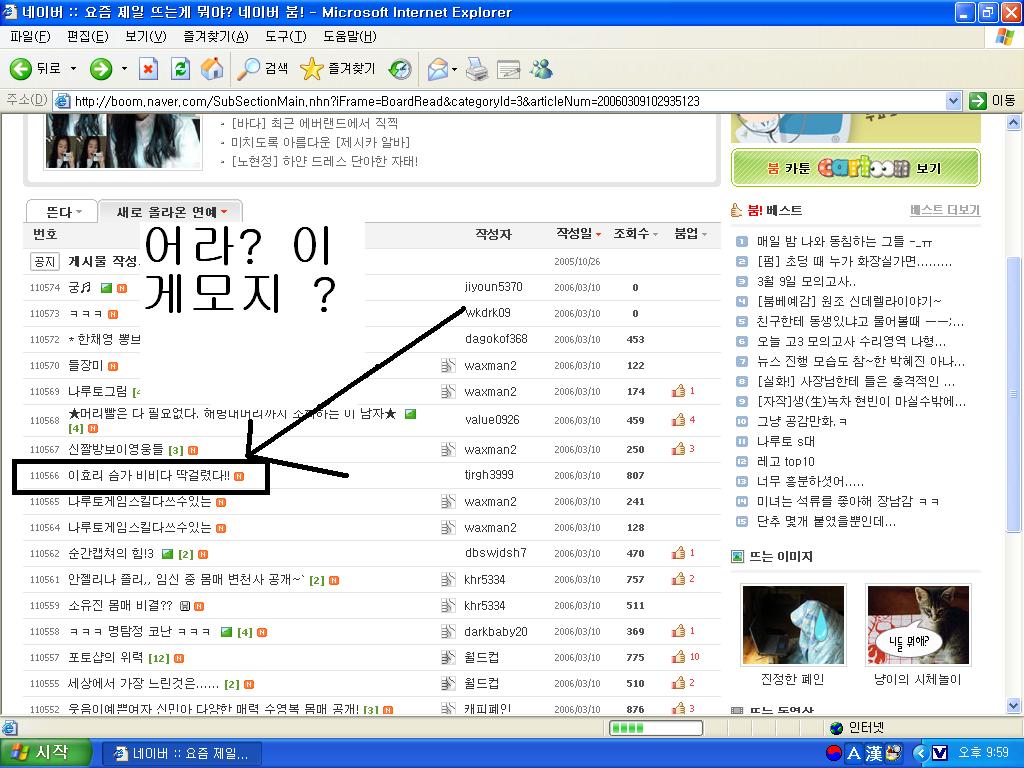Click author name dbswjdsh7

point(496,552)
